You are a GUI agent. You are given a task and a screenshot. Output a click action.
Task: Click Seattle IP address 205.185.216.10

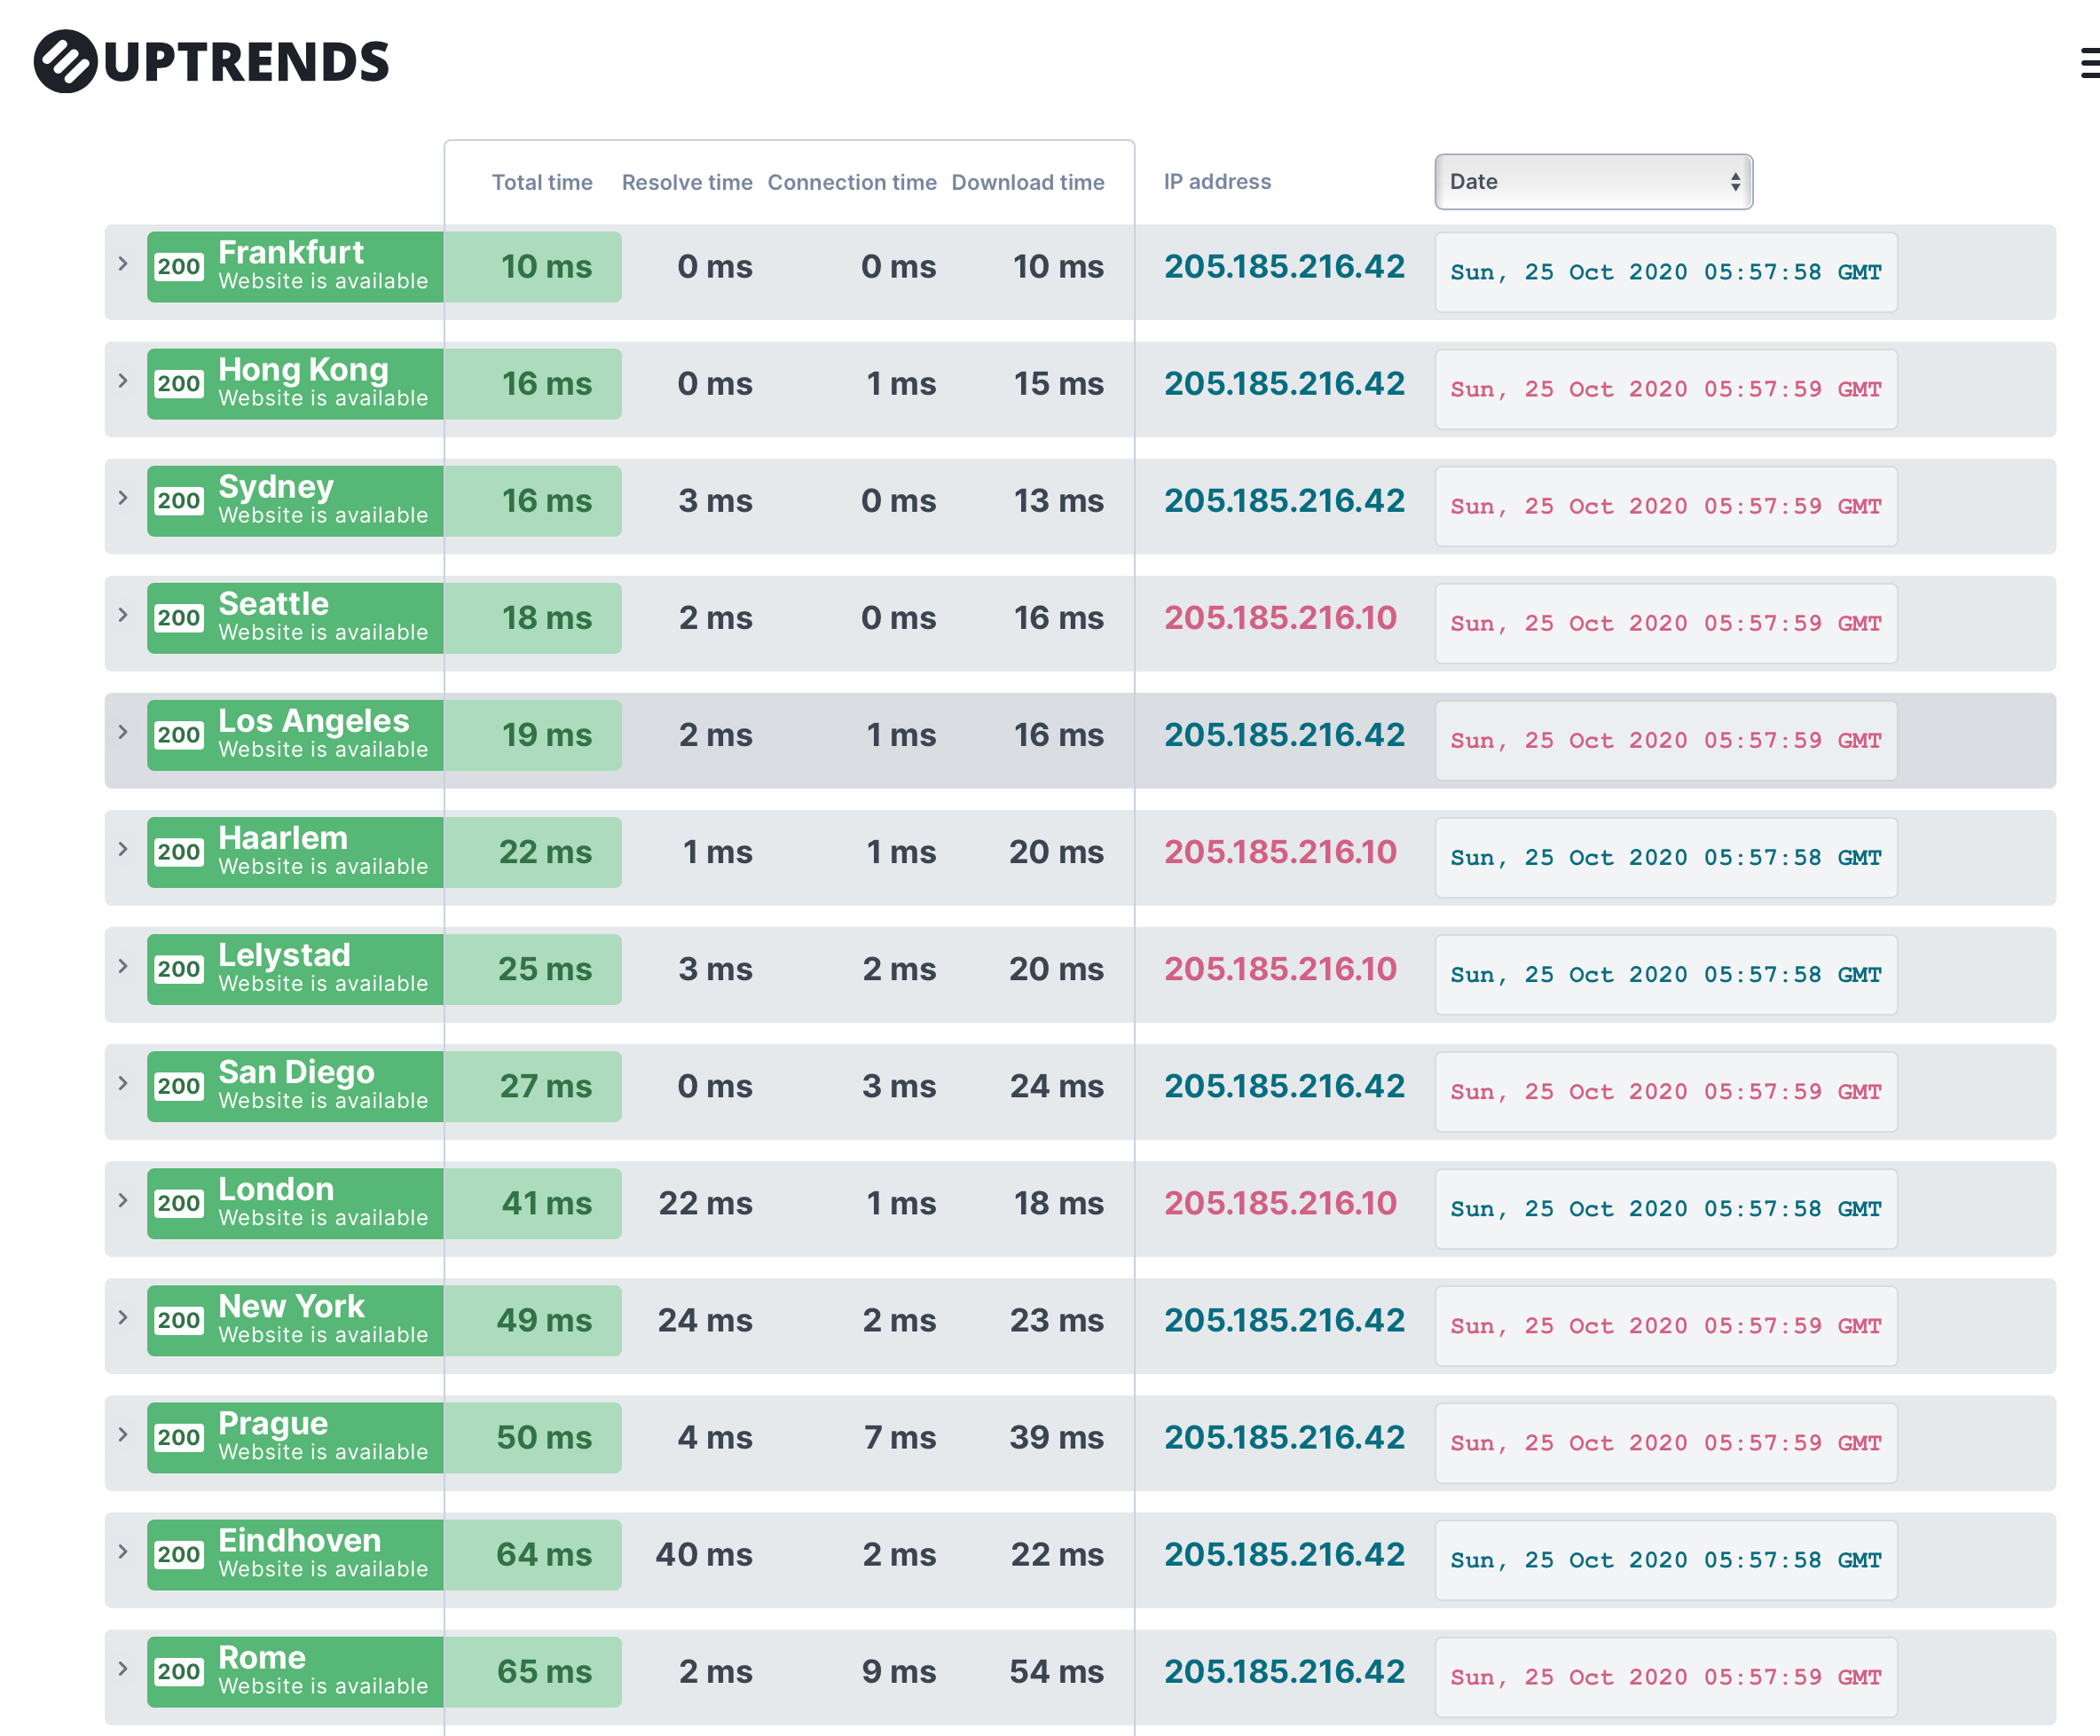[1280, 618]
